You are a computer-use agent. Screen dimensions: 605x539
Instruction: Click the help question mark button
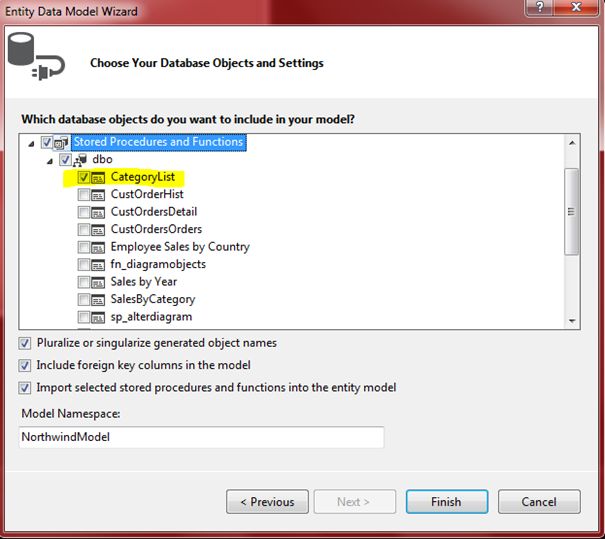[540, 7]
